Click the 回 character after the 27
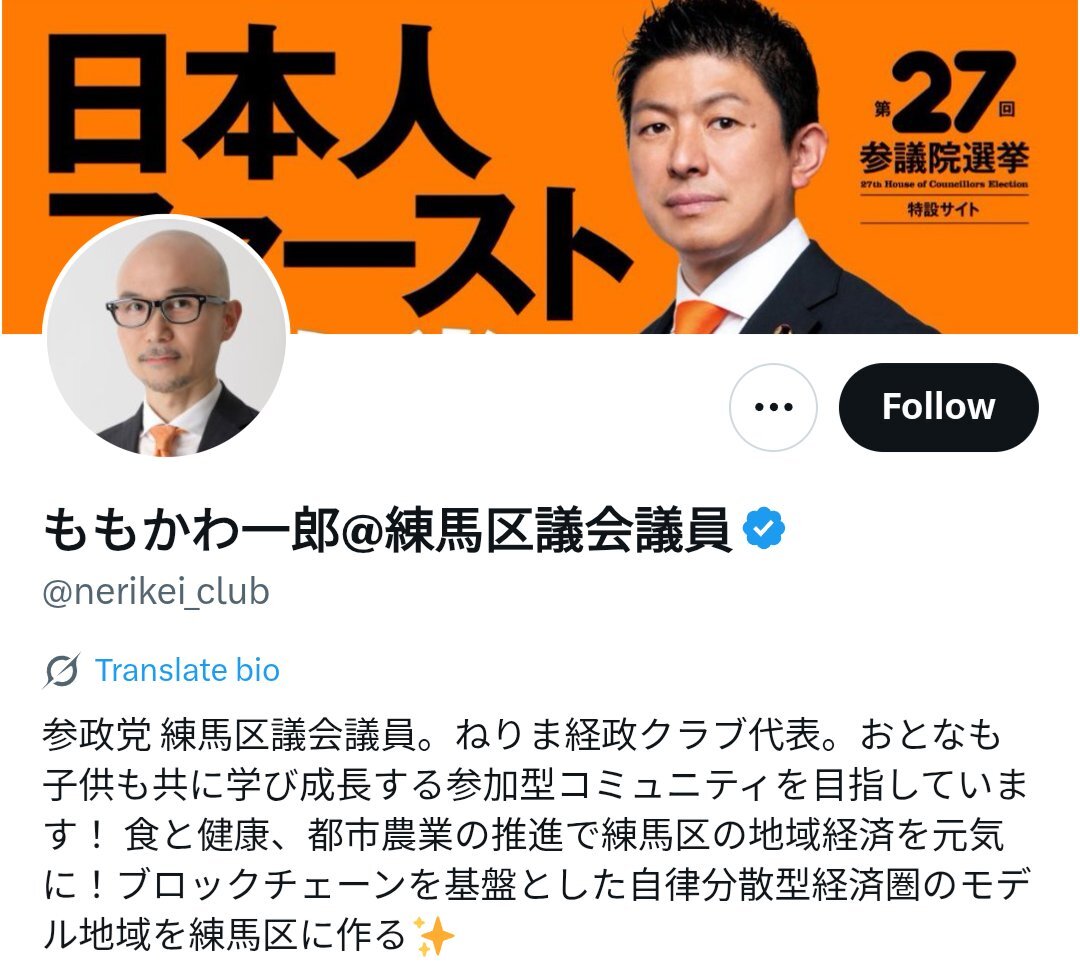Image resolution: width=1080 pixels, height=972 pixels. click(1007, 109)
